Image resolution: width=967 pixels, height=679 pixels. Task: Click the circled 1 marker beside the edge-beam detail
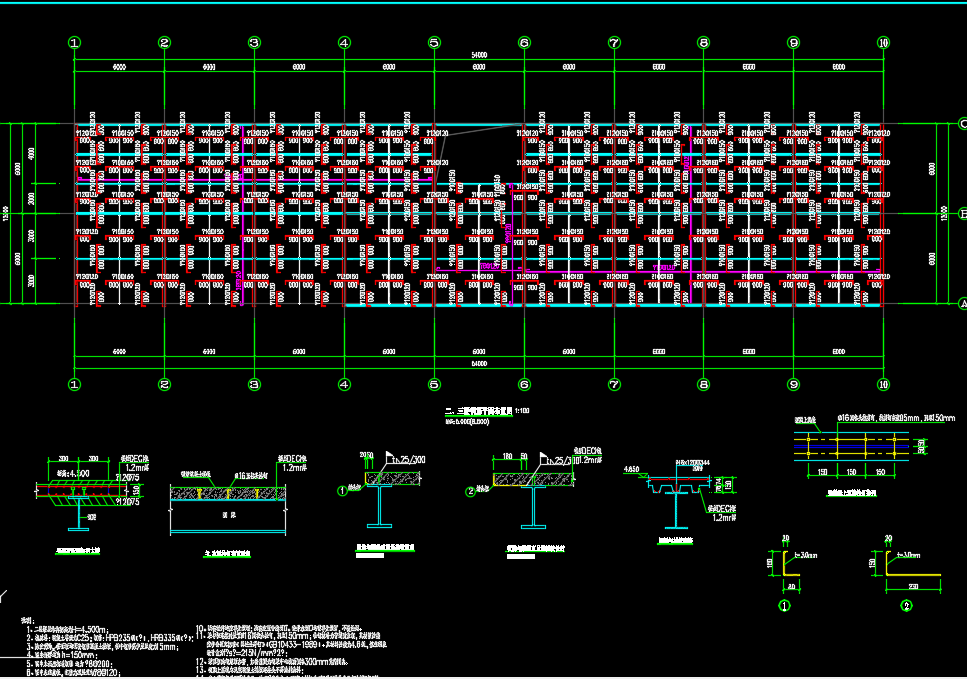pos(343,491)
